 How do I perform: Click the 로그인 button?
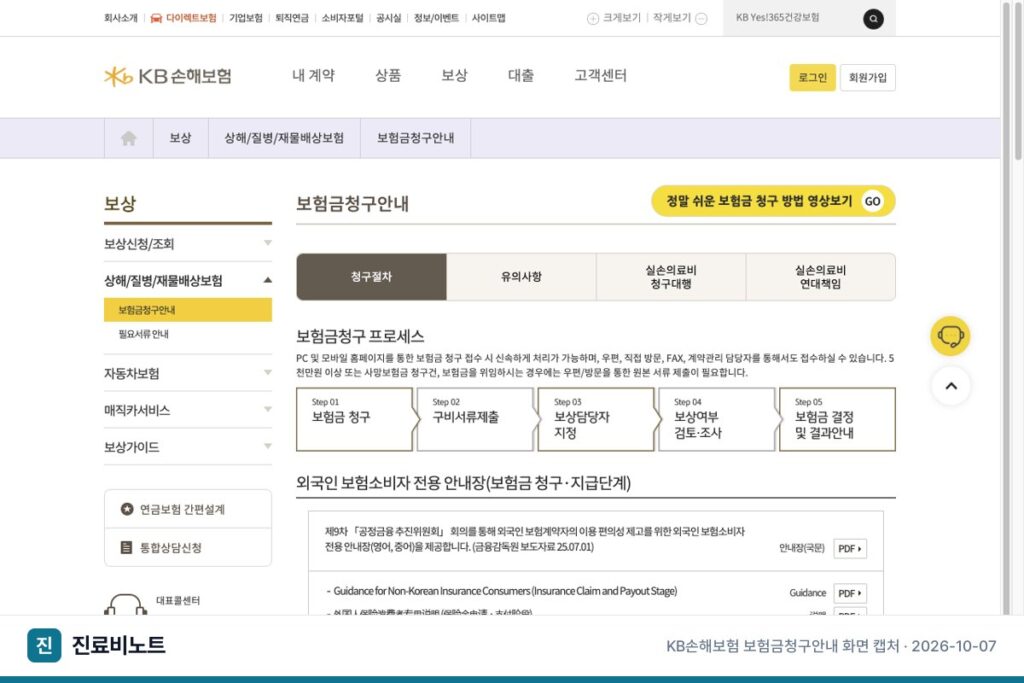(812, 78)
